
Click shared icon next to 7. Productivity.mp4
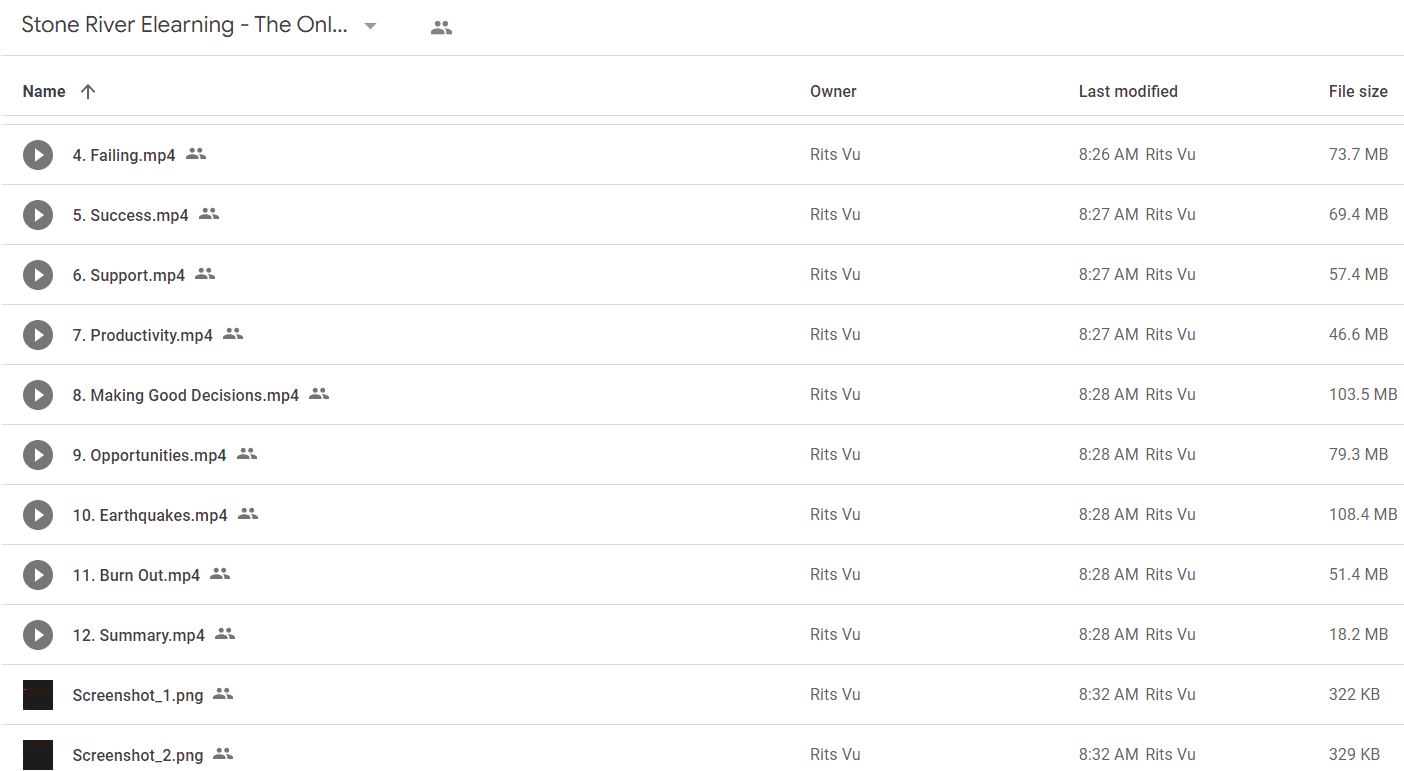(233, 334)
